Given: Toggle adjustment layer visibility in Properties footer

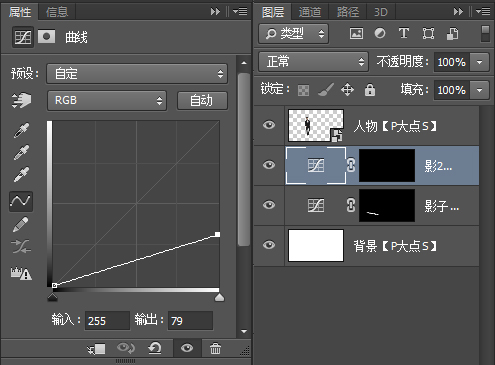Looking at the screenshot, I should pyautogui.click(x=187, y=348).
